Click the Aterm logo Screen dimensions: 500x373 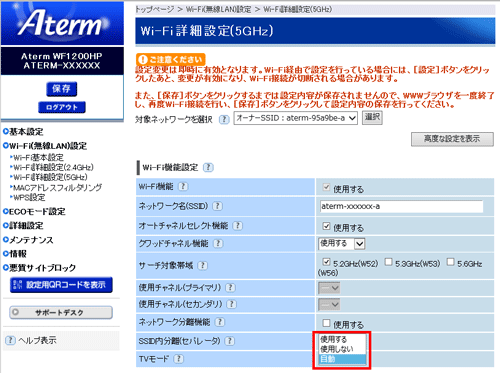pyautogui.click(x=62, y=23)
